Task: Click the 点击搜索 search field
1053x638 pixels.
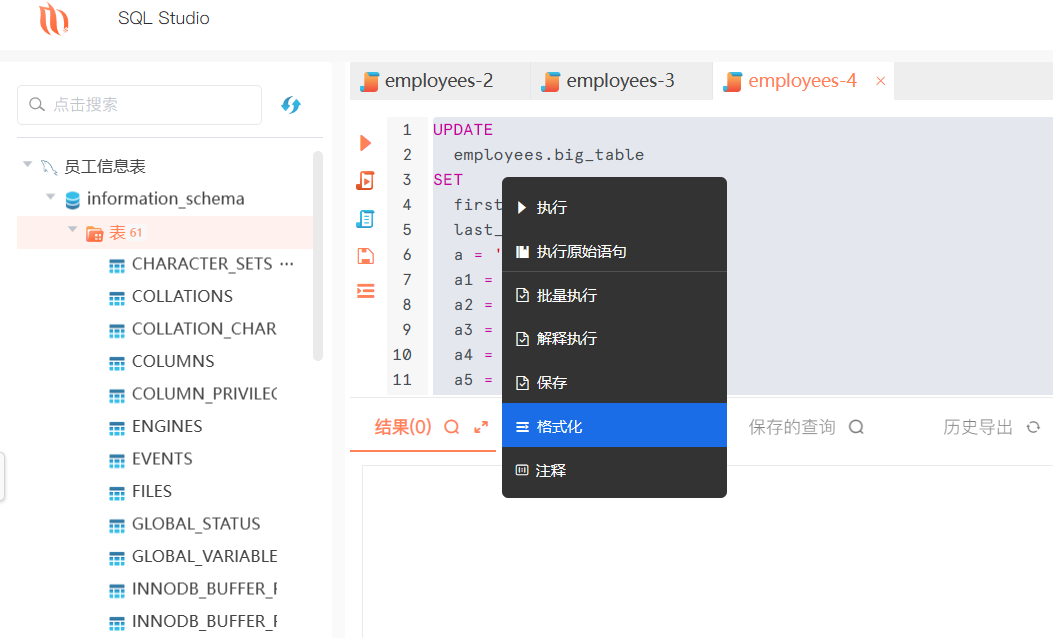Action: (x=140, y=105)
